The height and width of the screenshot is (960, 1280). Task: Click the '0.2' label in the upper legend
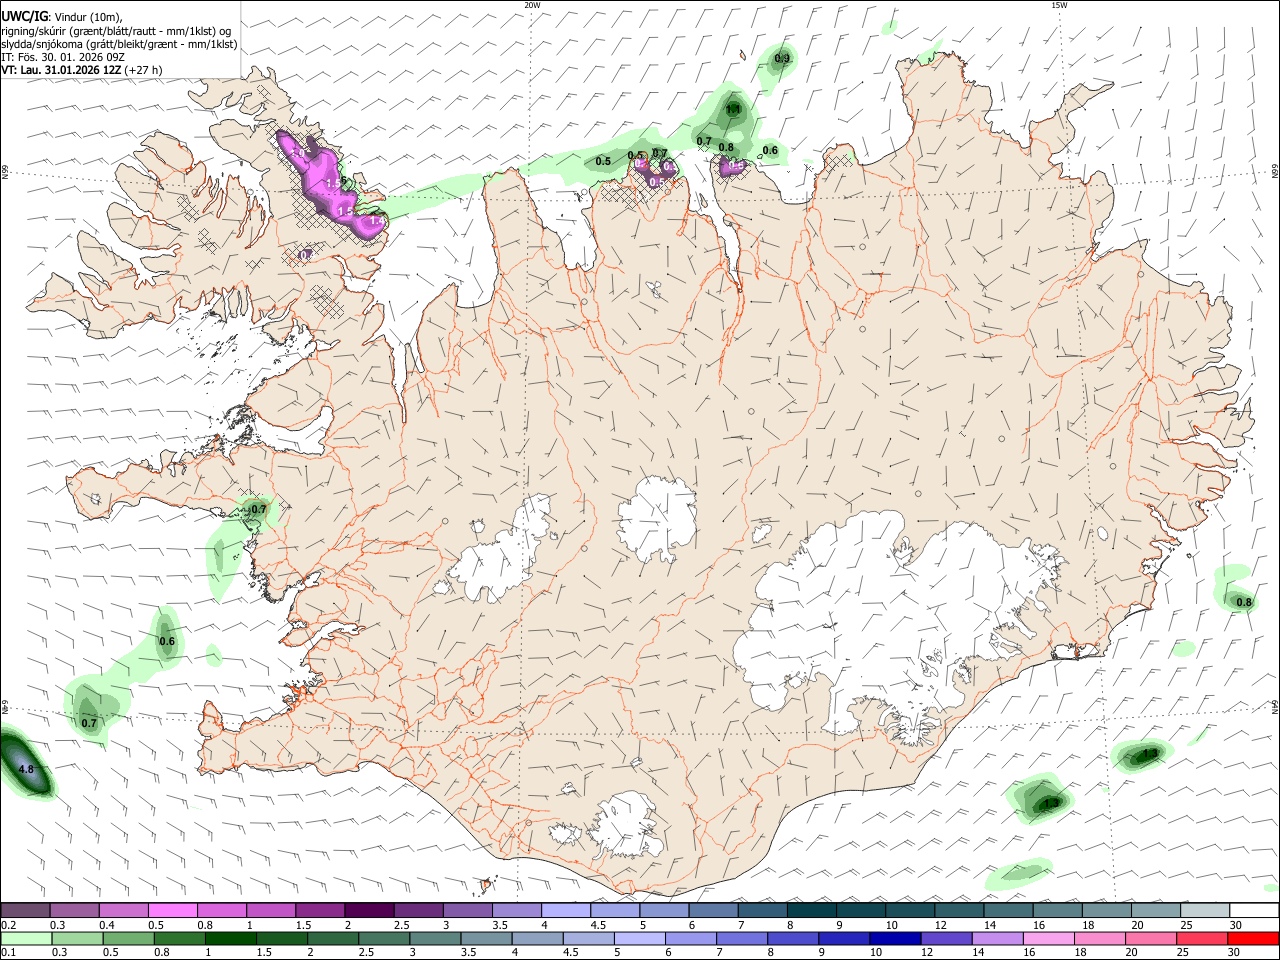click(x=8, y=925)
